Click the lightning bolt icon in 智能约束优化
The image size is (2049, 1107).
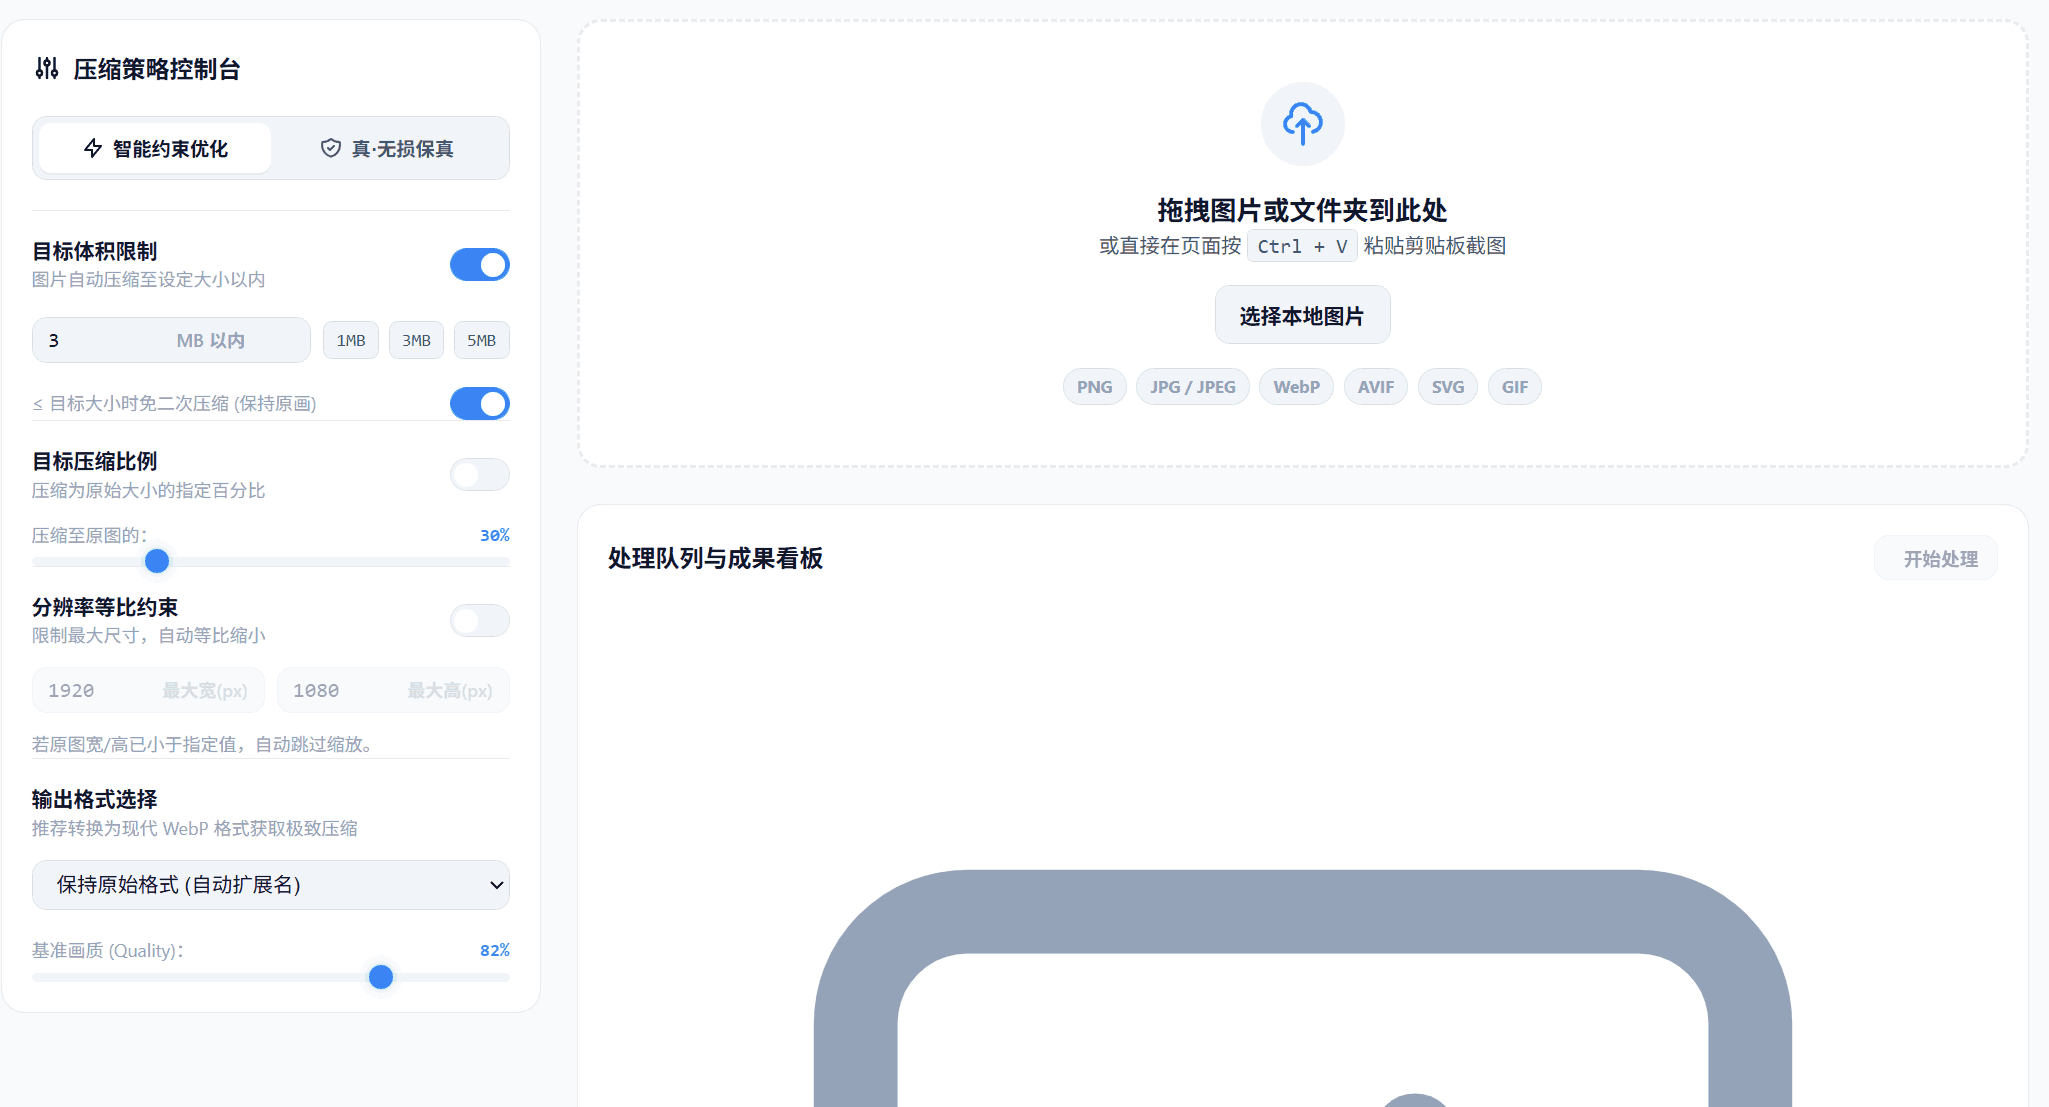93,148
